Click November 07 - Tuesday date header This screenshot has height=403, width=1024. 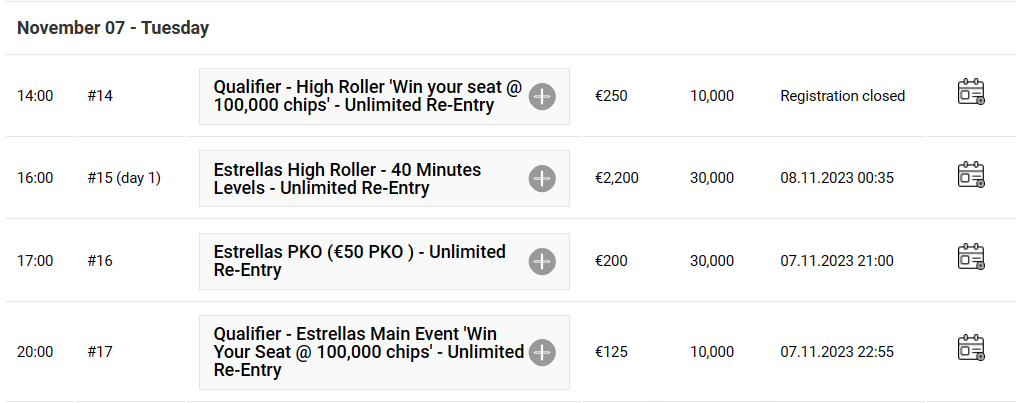point(113,28)
